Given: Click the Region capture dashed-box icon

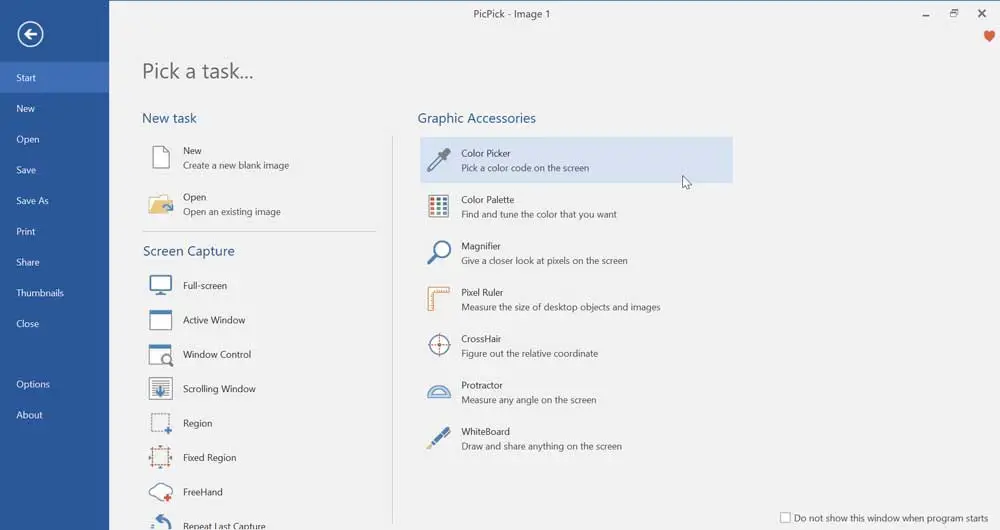Looking at the screenshot, I should [x=161, y=423].
